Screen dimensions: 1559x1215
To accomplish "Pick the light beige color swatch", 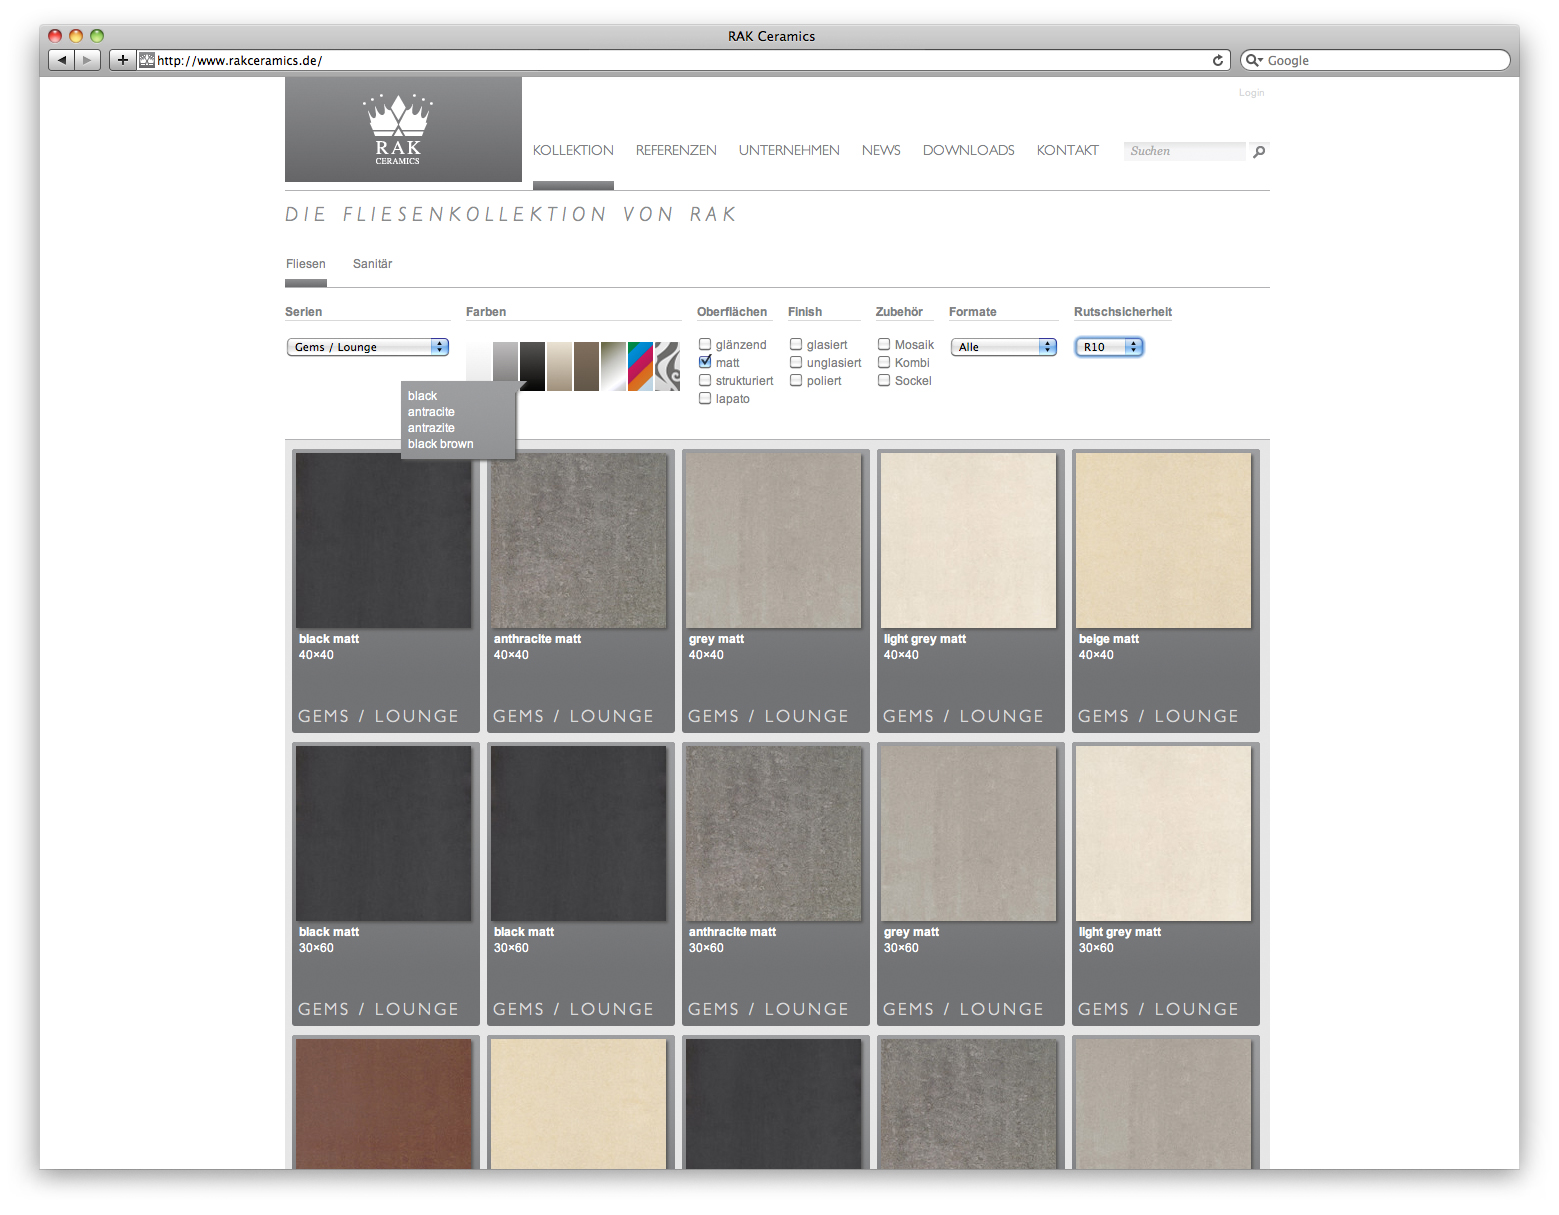I will [x=559, y=366].
